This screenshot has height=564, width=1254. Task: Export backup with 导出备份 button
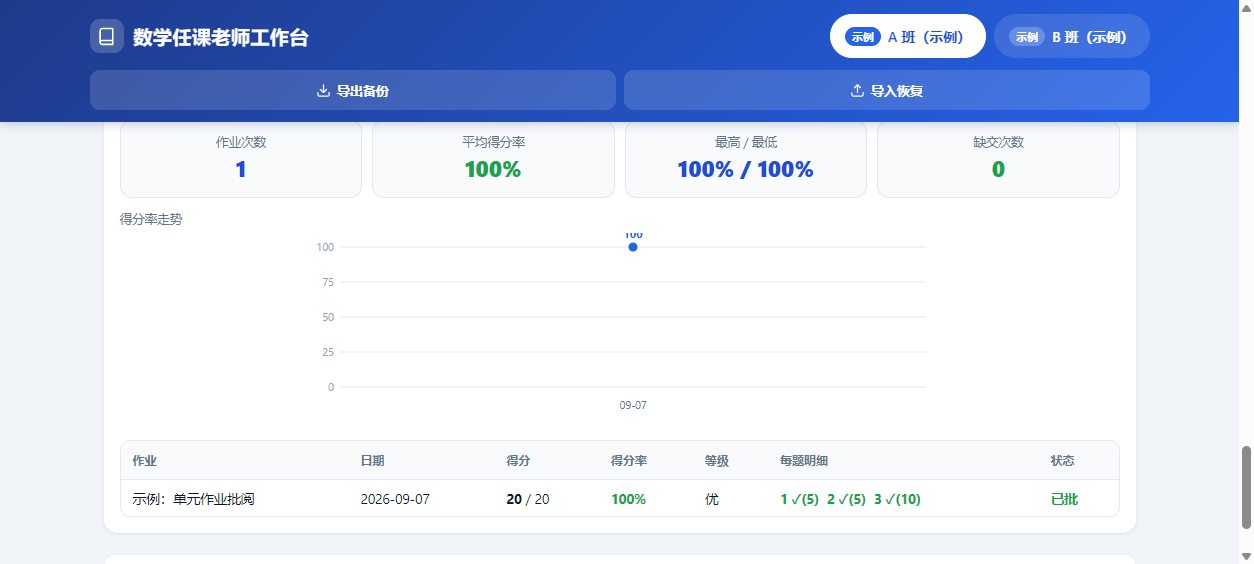pyautogui.click(x=353, y=90)
